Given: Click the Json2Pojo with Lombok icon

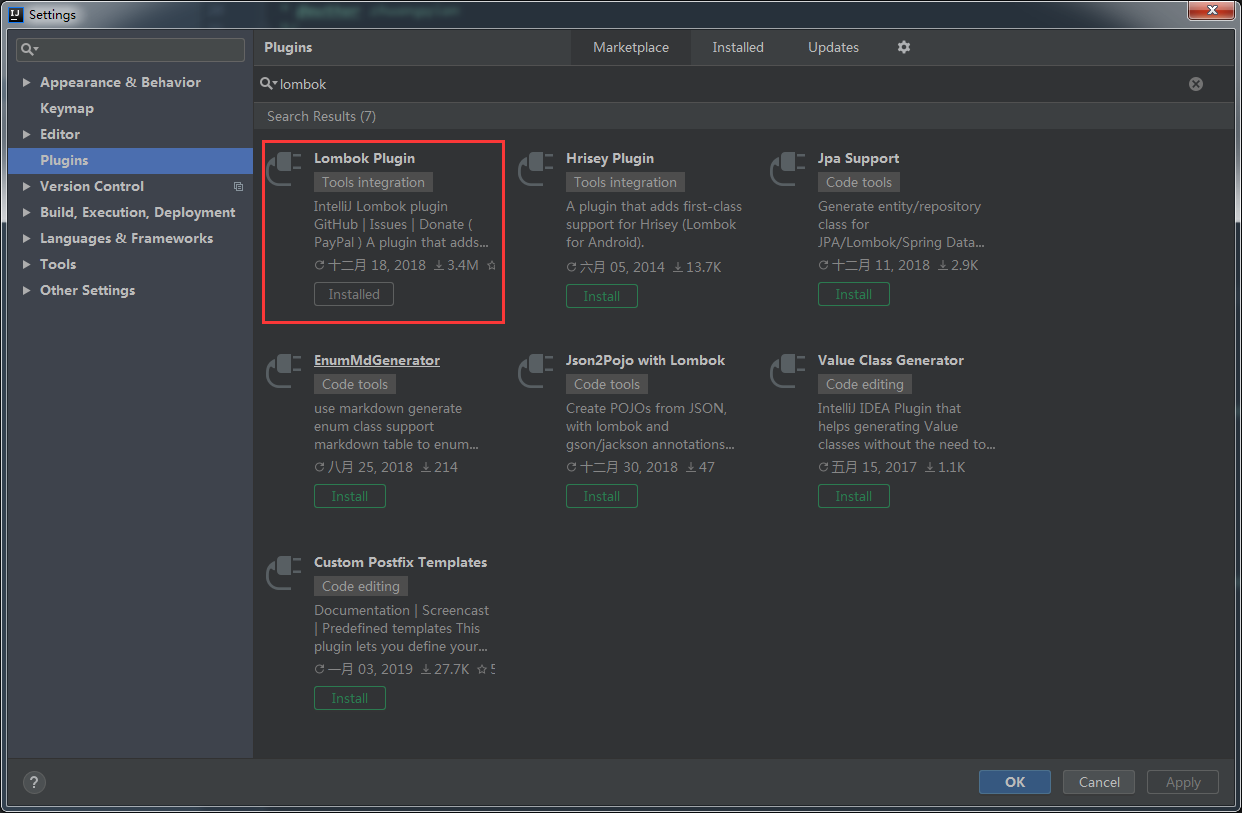Looking at the screenshot, I should click(537, 371).
